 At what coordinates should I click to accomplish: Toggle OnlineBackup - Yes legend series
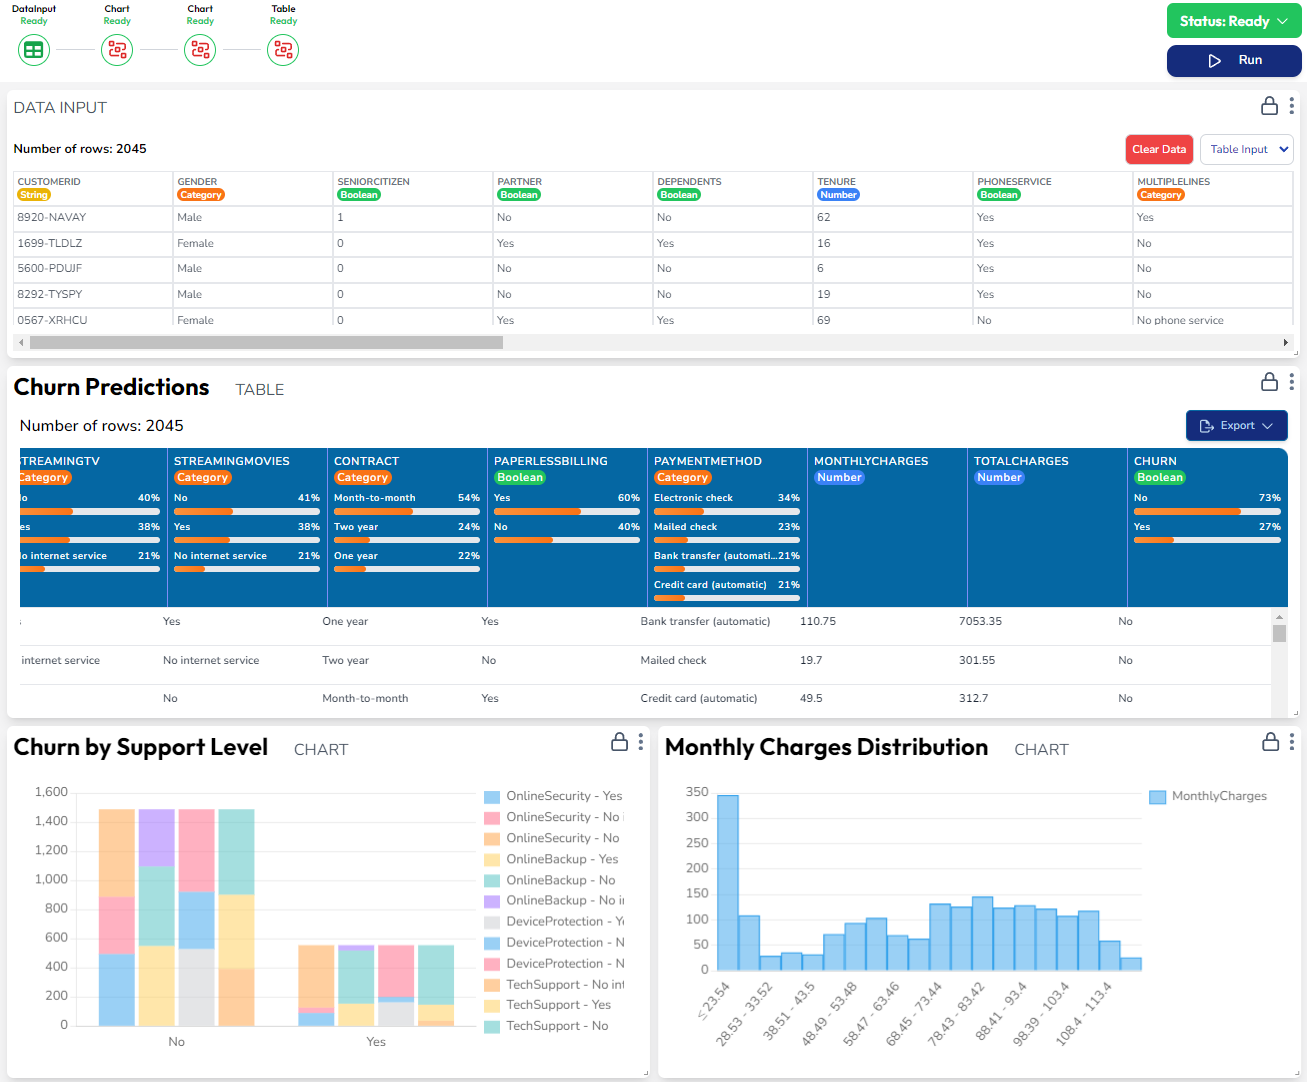pos(551,859)
